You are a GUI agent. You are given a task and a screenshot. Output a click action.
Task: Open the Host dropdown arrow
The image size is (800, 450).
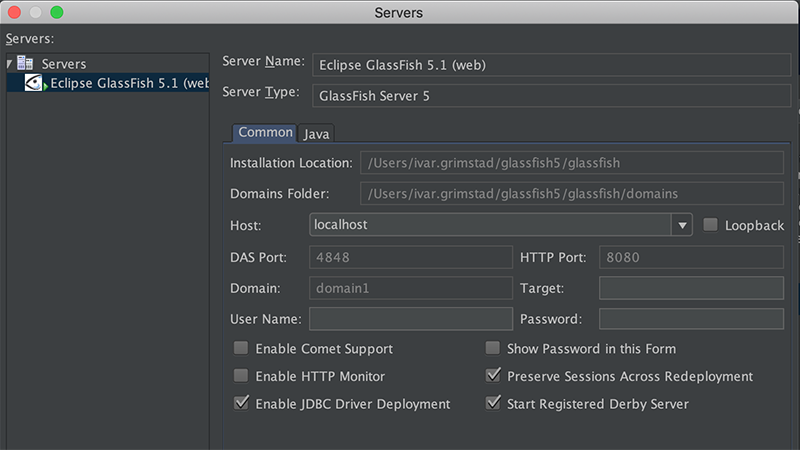[x=682, y=225]
